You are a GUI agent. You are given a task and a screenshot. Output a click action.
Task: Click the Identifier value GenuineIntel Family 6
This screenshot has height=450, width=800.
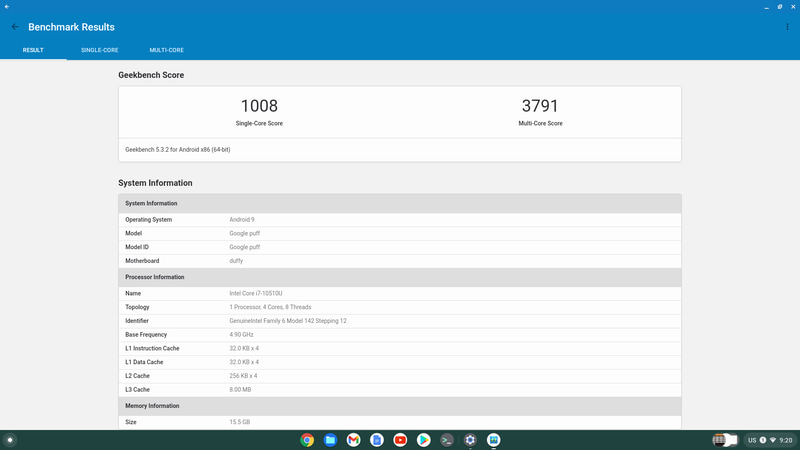click(288, 321)
